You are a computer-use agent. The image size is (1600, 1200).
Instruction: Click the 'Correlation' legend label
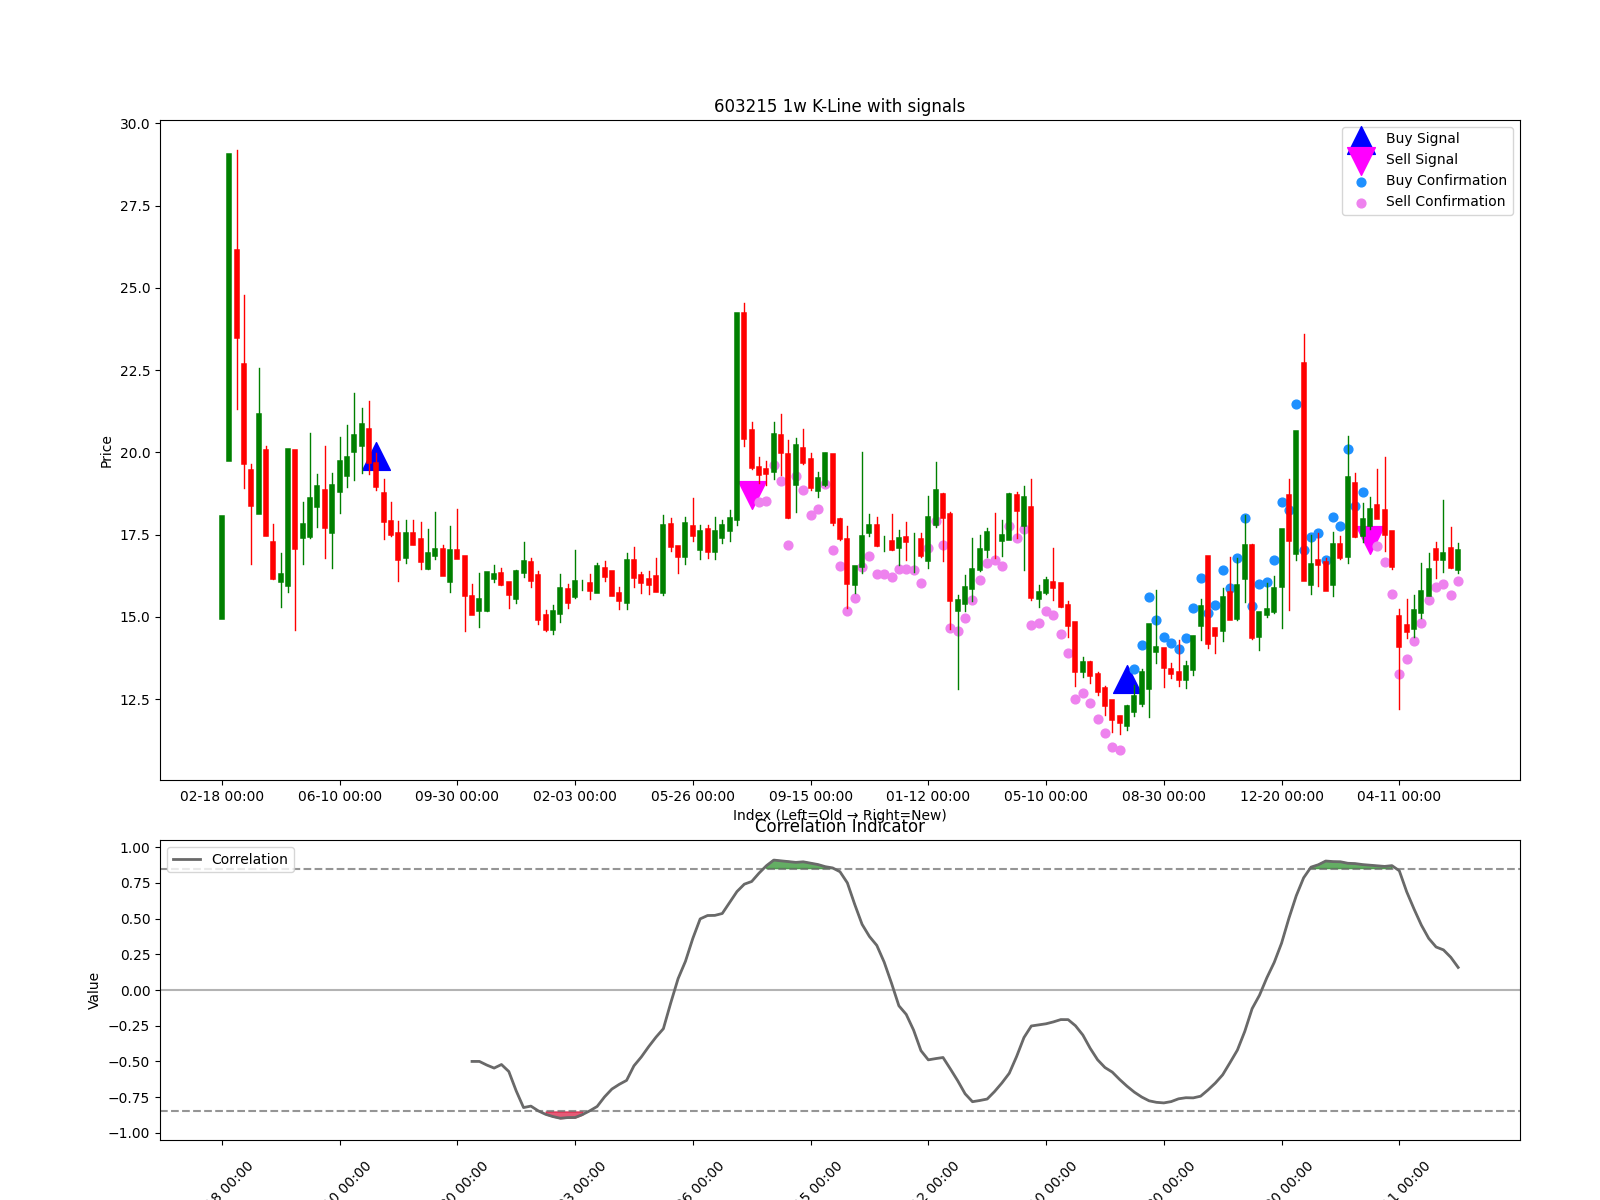pos(250,859)
